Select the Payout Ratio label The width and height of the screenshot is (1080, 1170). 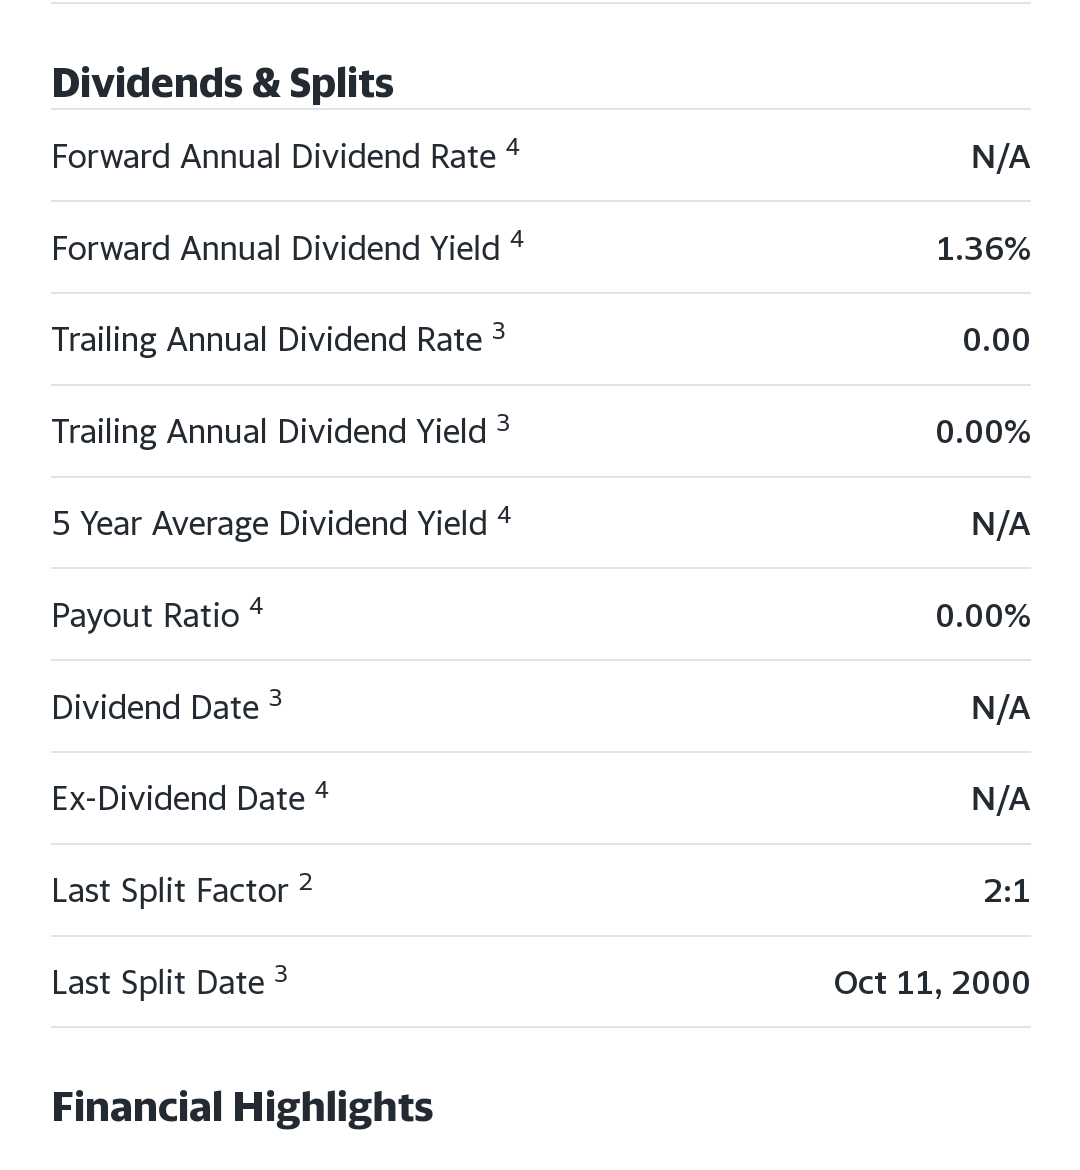145,616
